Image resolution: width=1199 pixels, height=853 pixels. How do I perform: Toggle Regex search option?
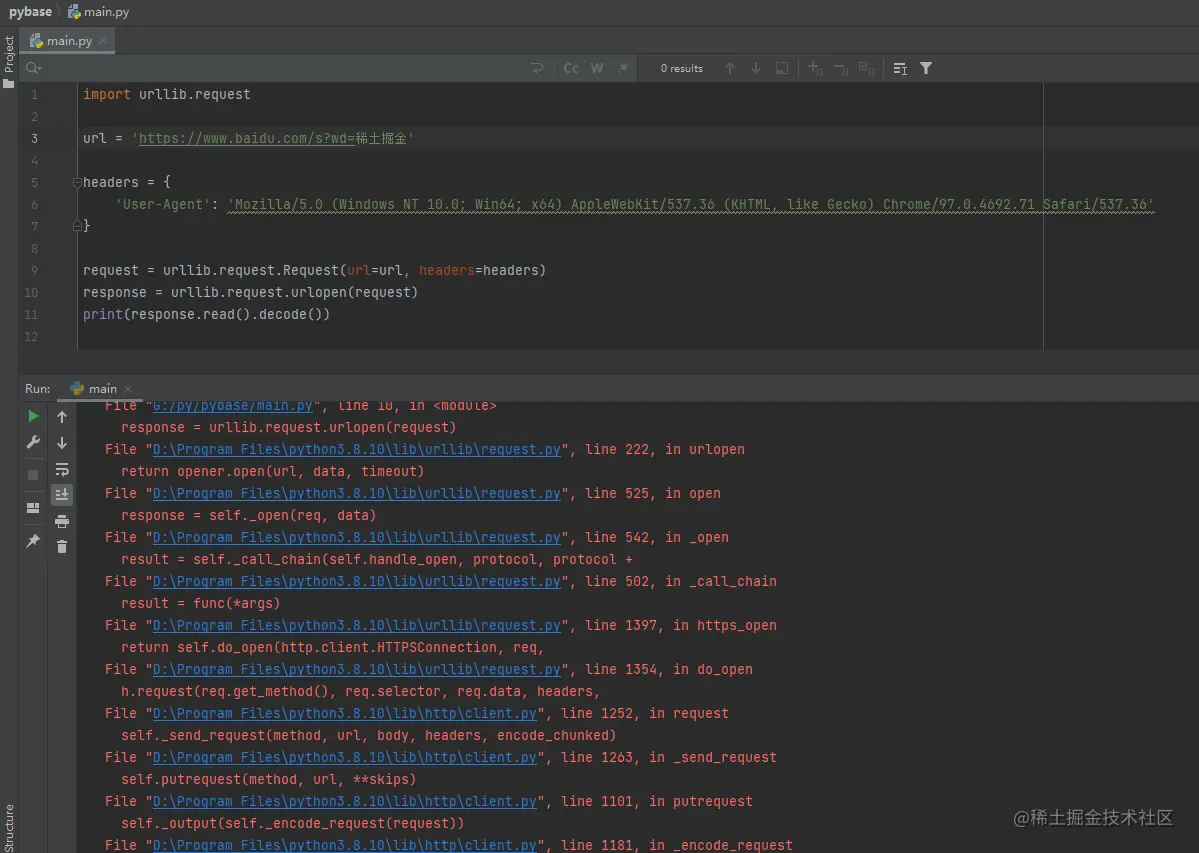coord(623,68)
